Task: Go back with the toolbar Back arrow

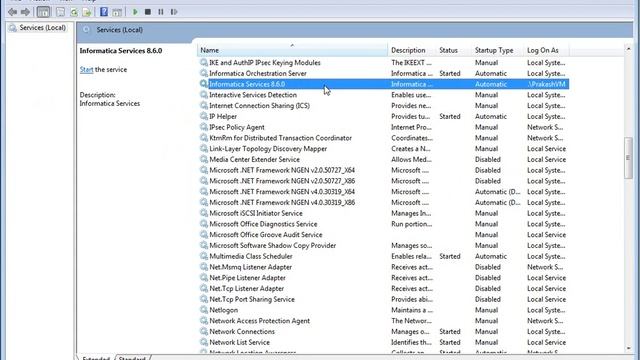Action: [12, 12]
